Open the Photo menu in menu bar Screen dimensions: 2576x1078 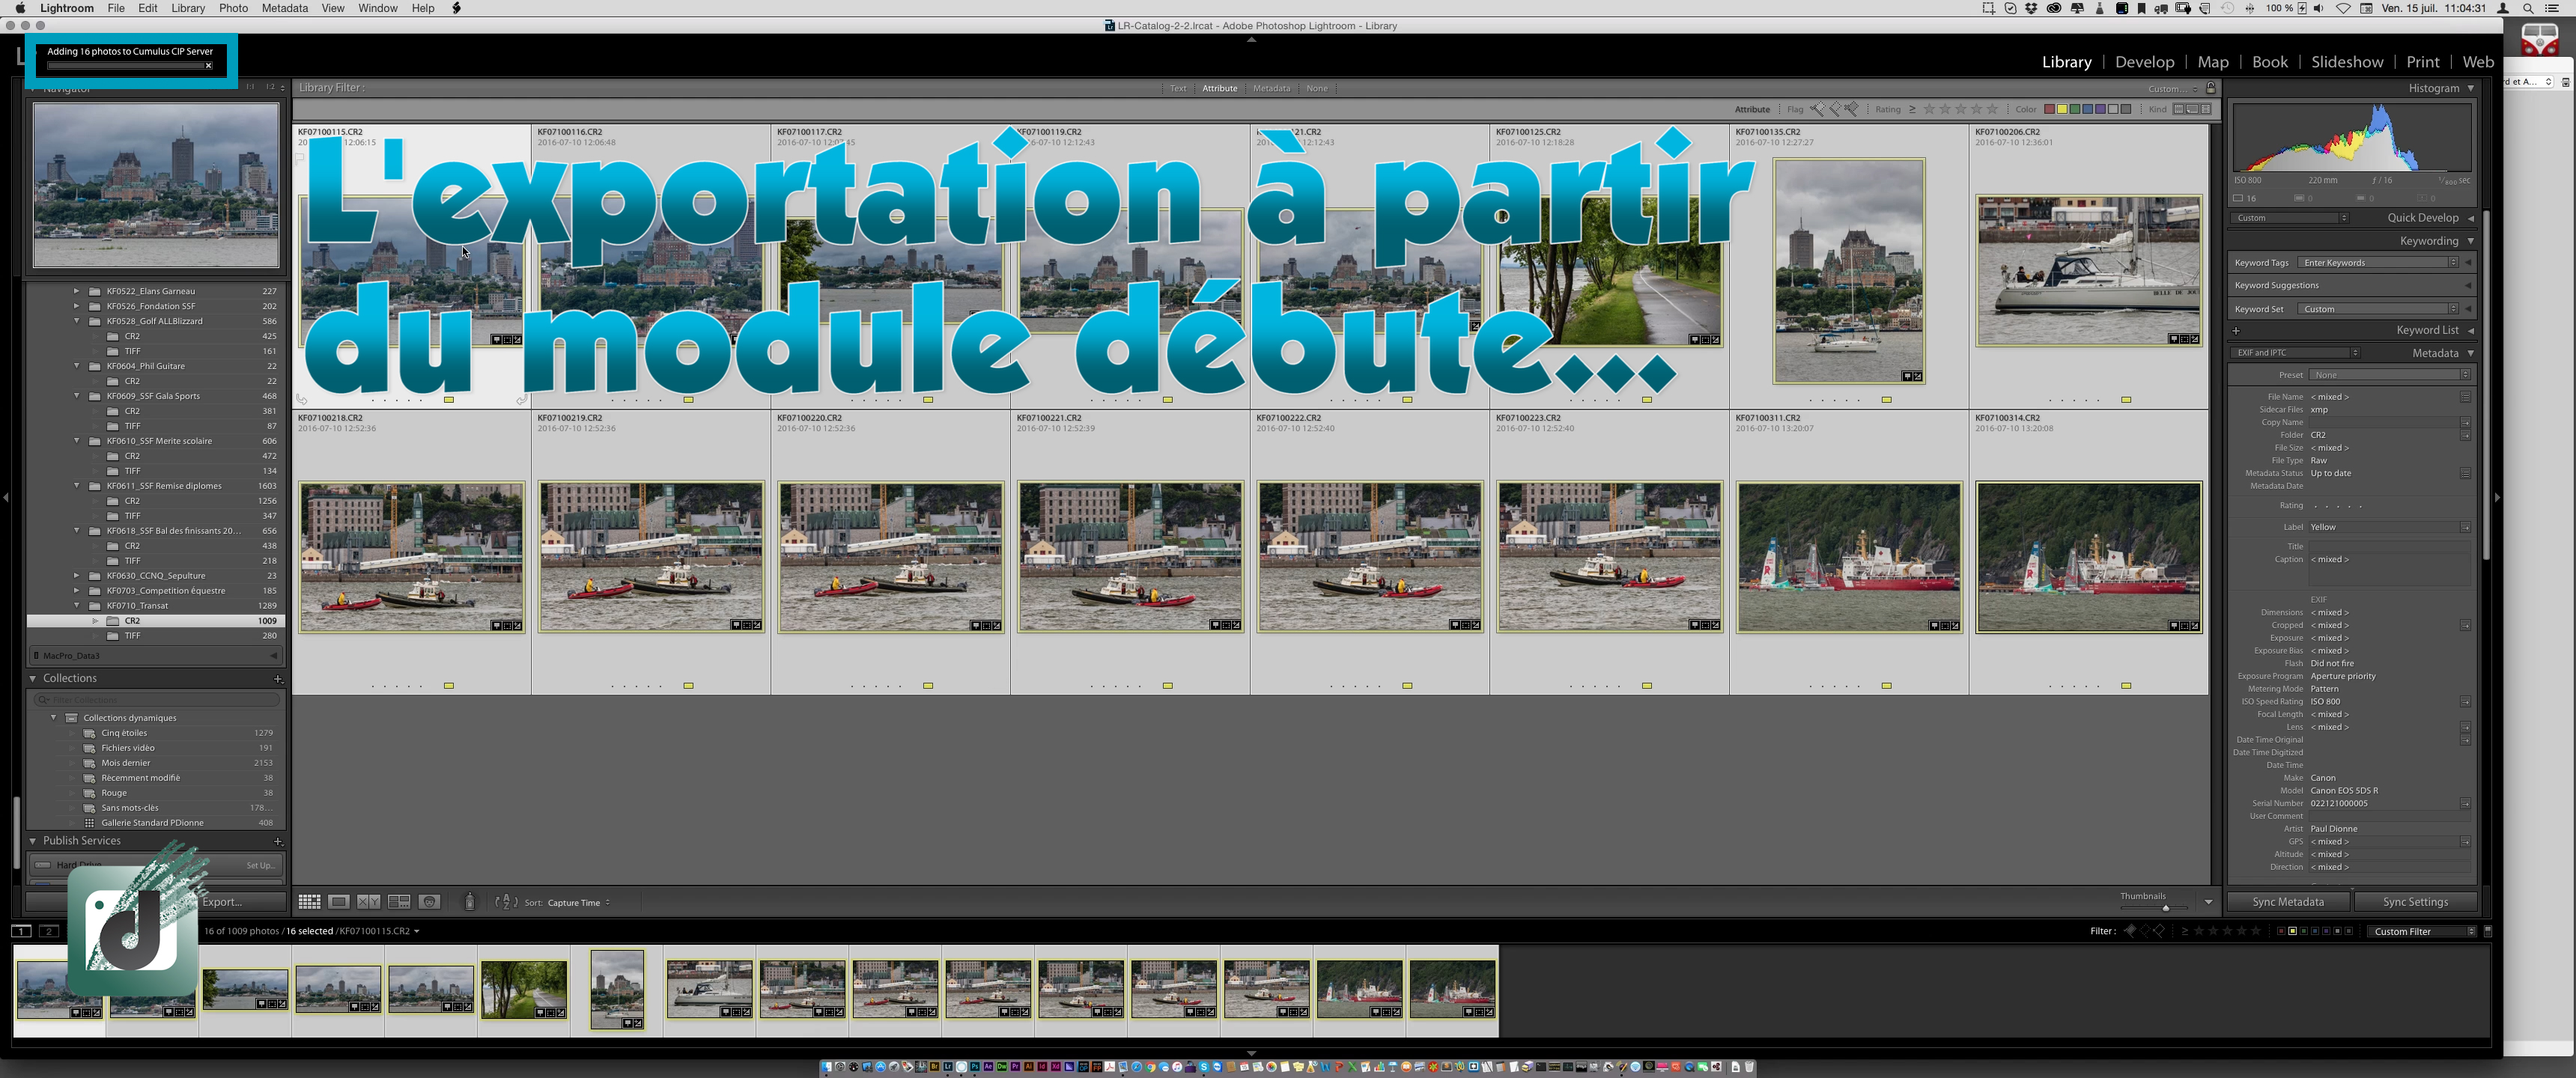(x=232, y=8)
